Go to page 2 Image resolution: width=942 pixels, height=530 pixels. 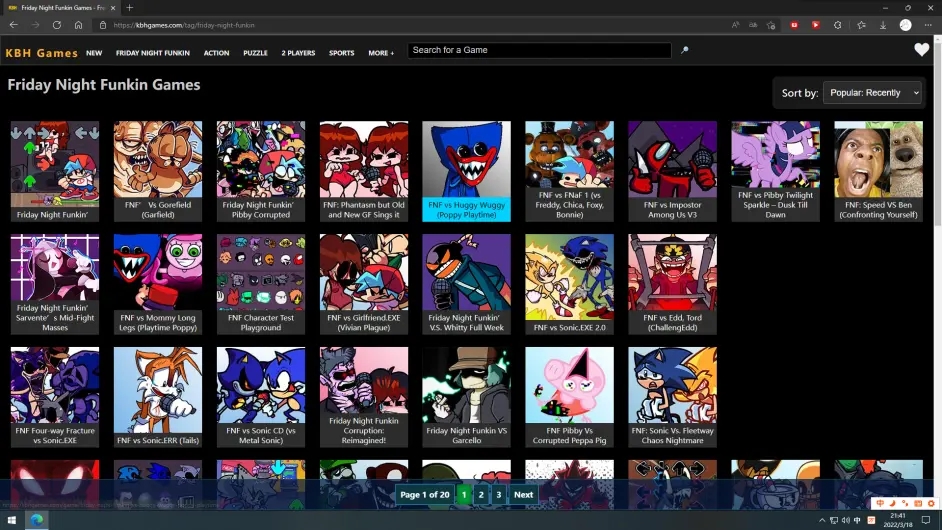[x=481, y=495]
